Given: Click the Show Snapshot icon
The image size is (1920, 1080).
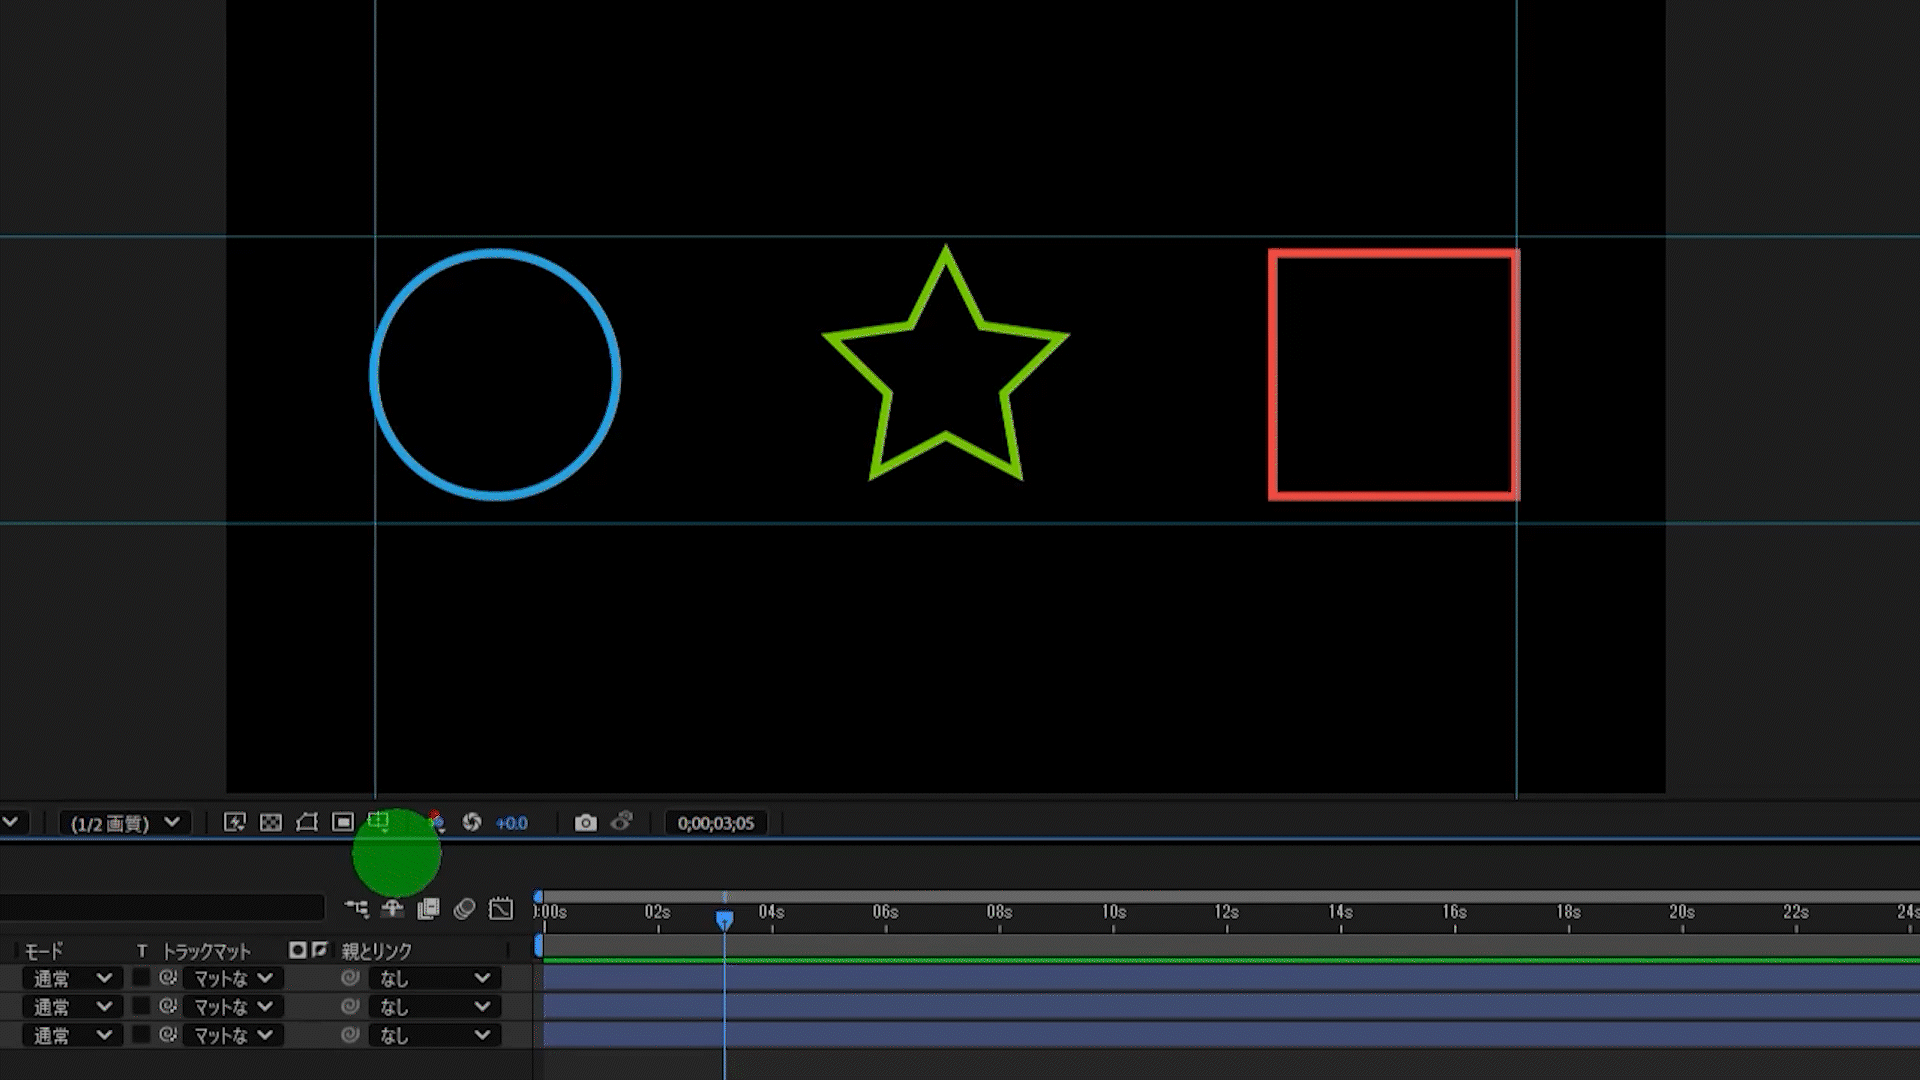Looking at the screenshot, I should point(622,822).
